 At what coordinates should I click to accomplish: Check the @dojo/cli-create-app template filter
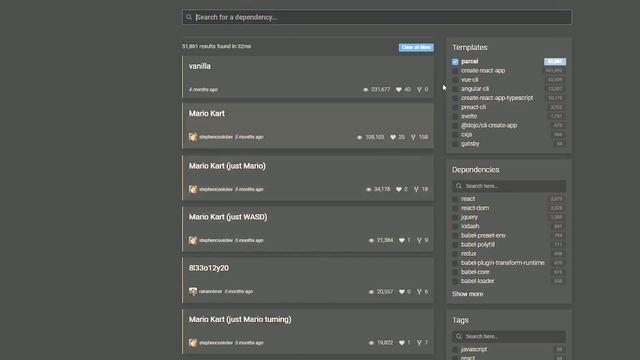tap(455, 126)
